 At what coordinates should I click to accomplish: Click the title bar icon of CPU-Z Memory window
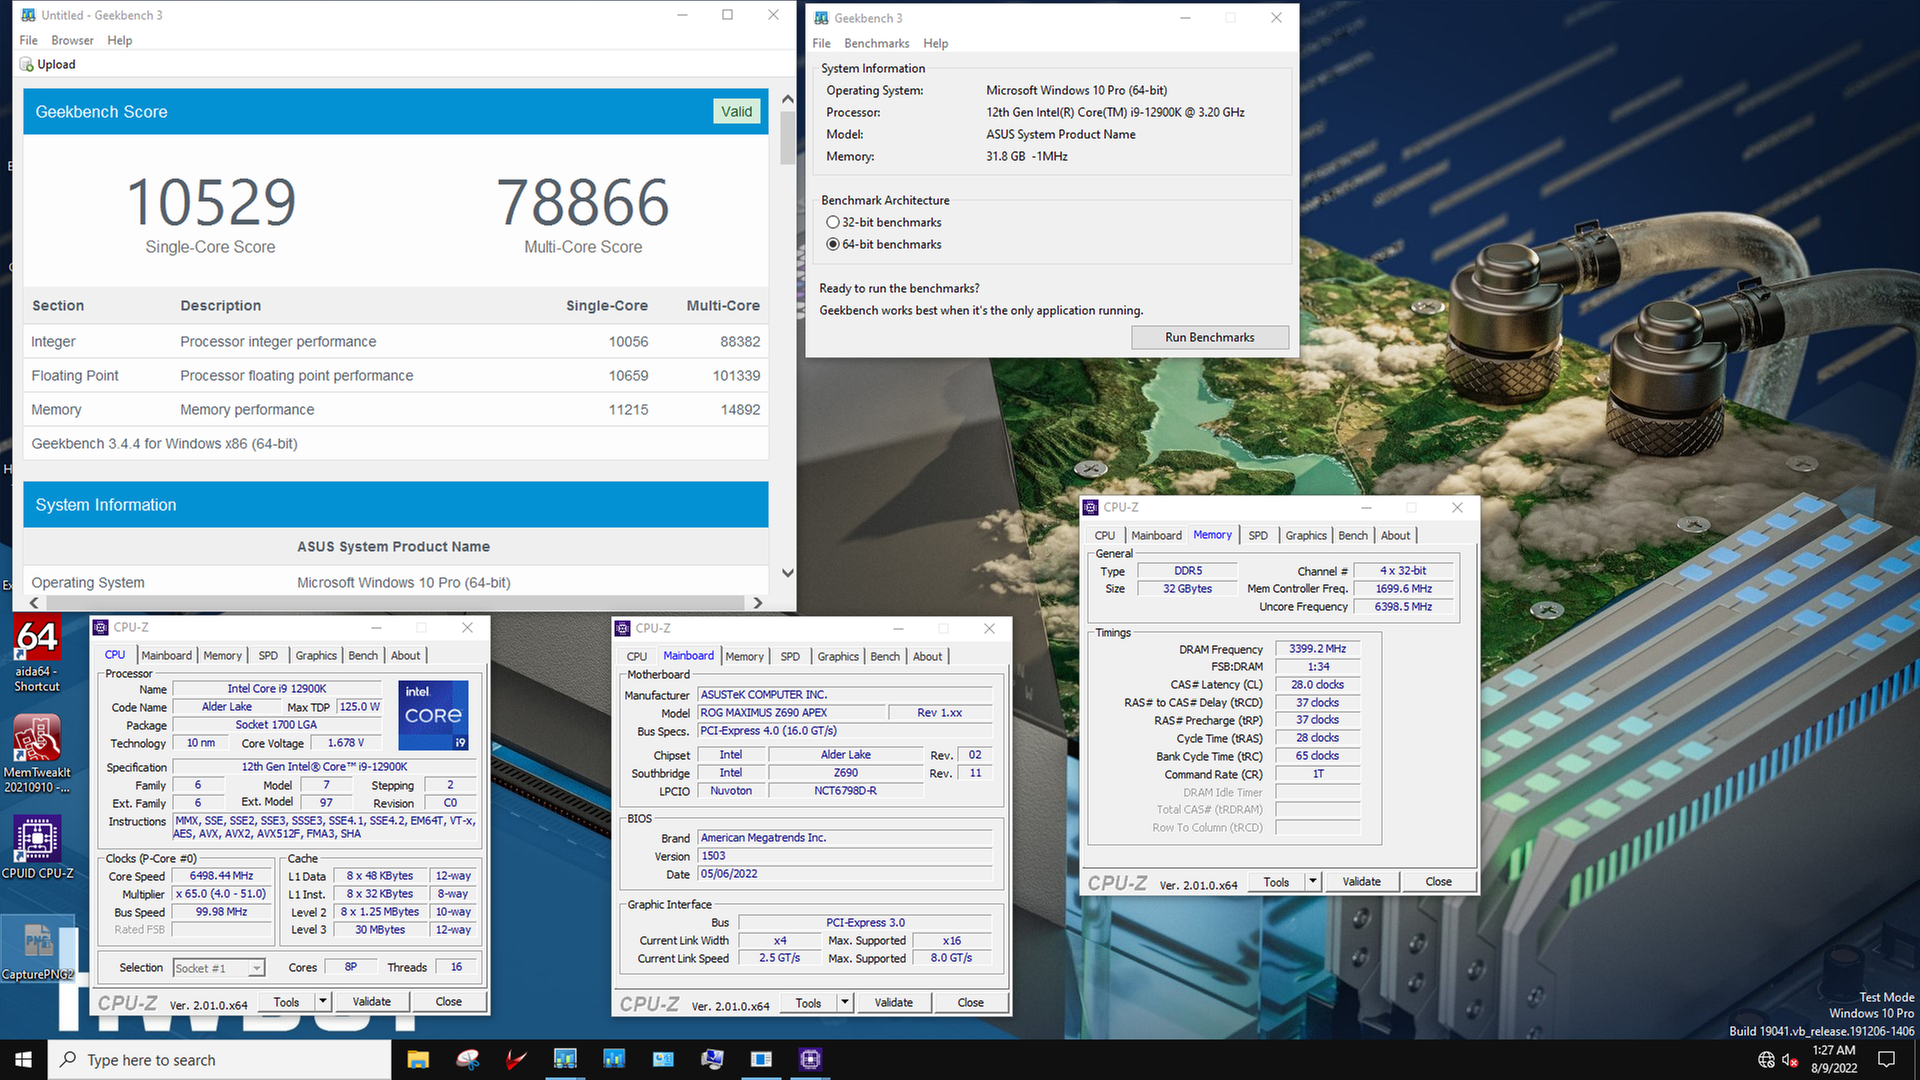pyautogui.click(x=1091, y=507)
